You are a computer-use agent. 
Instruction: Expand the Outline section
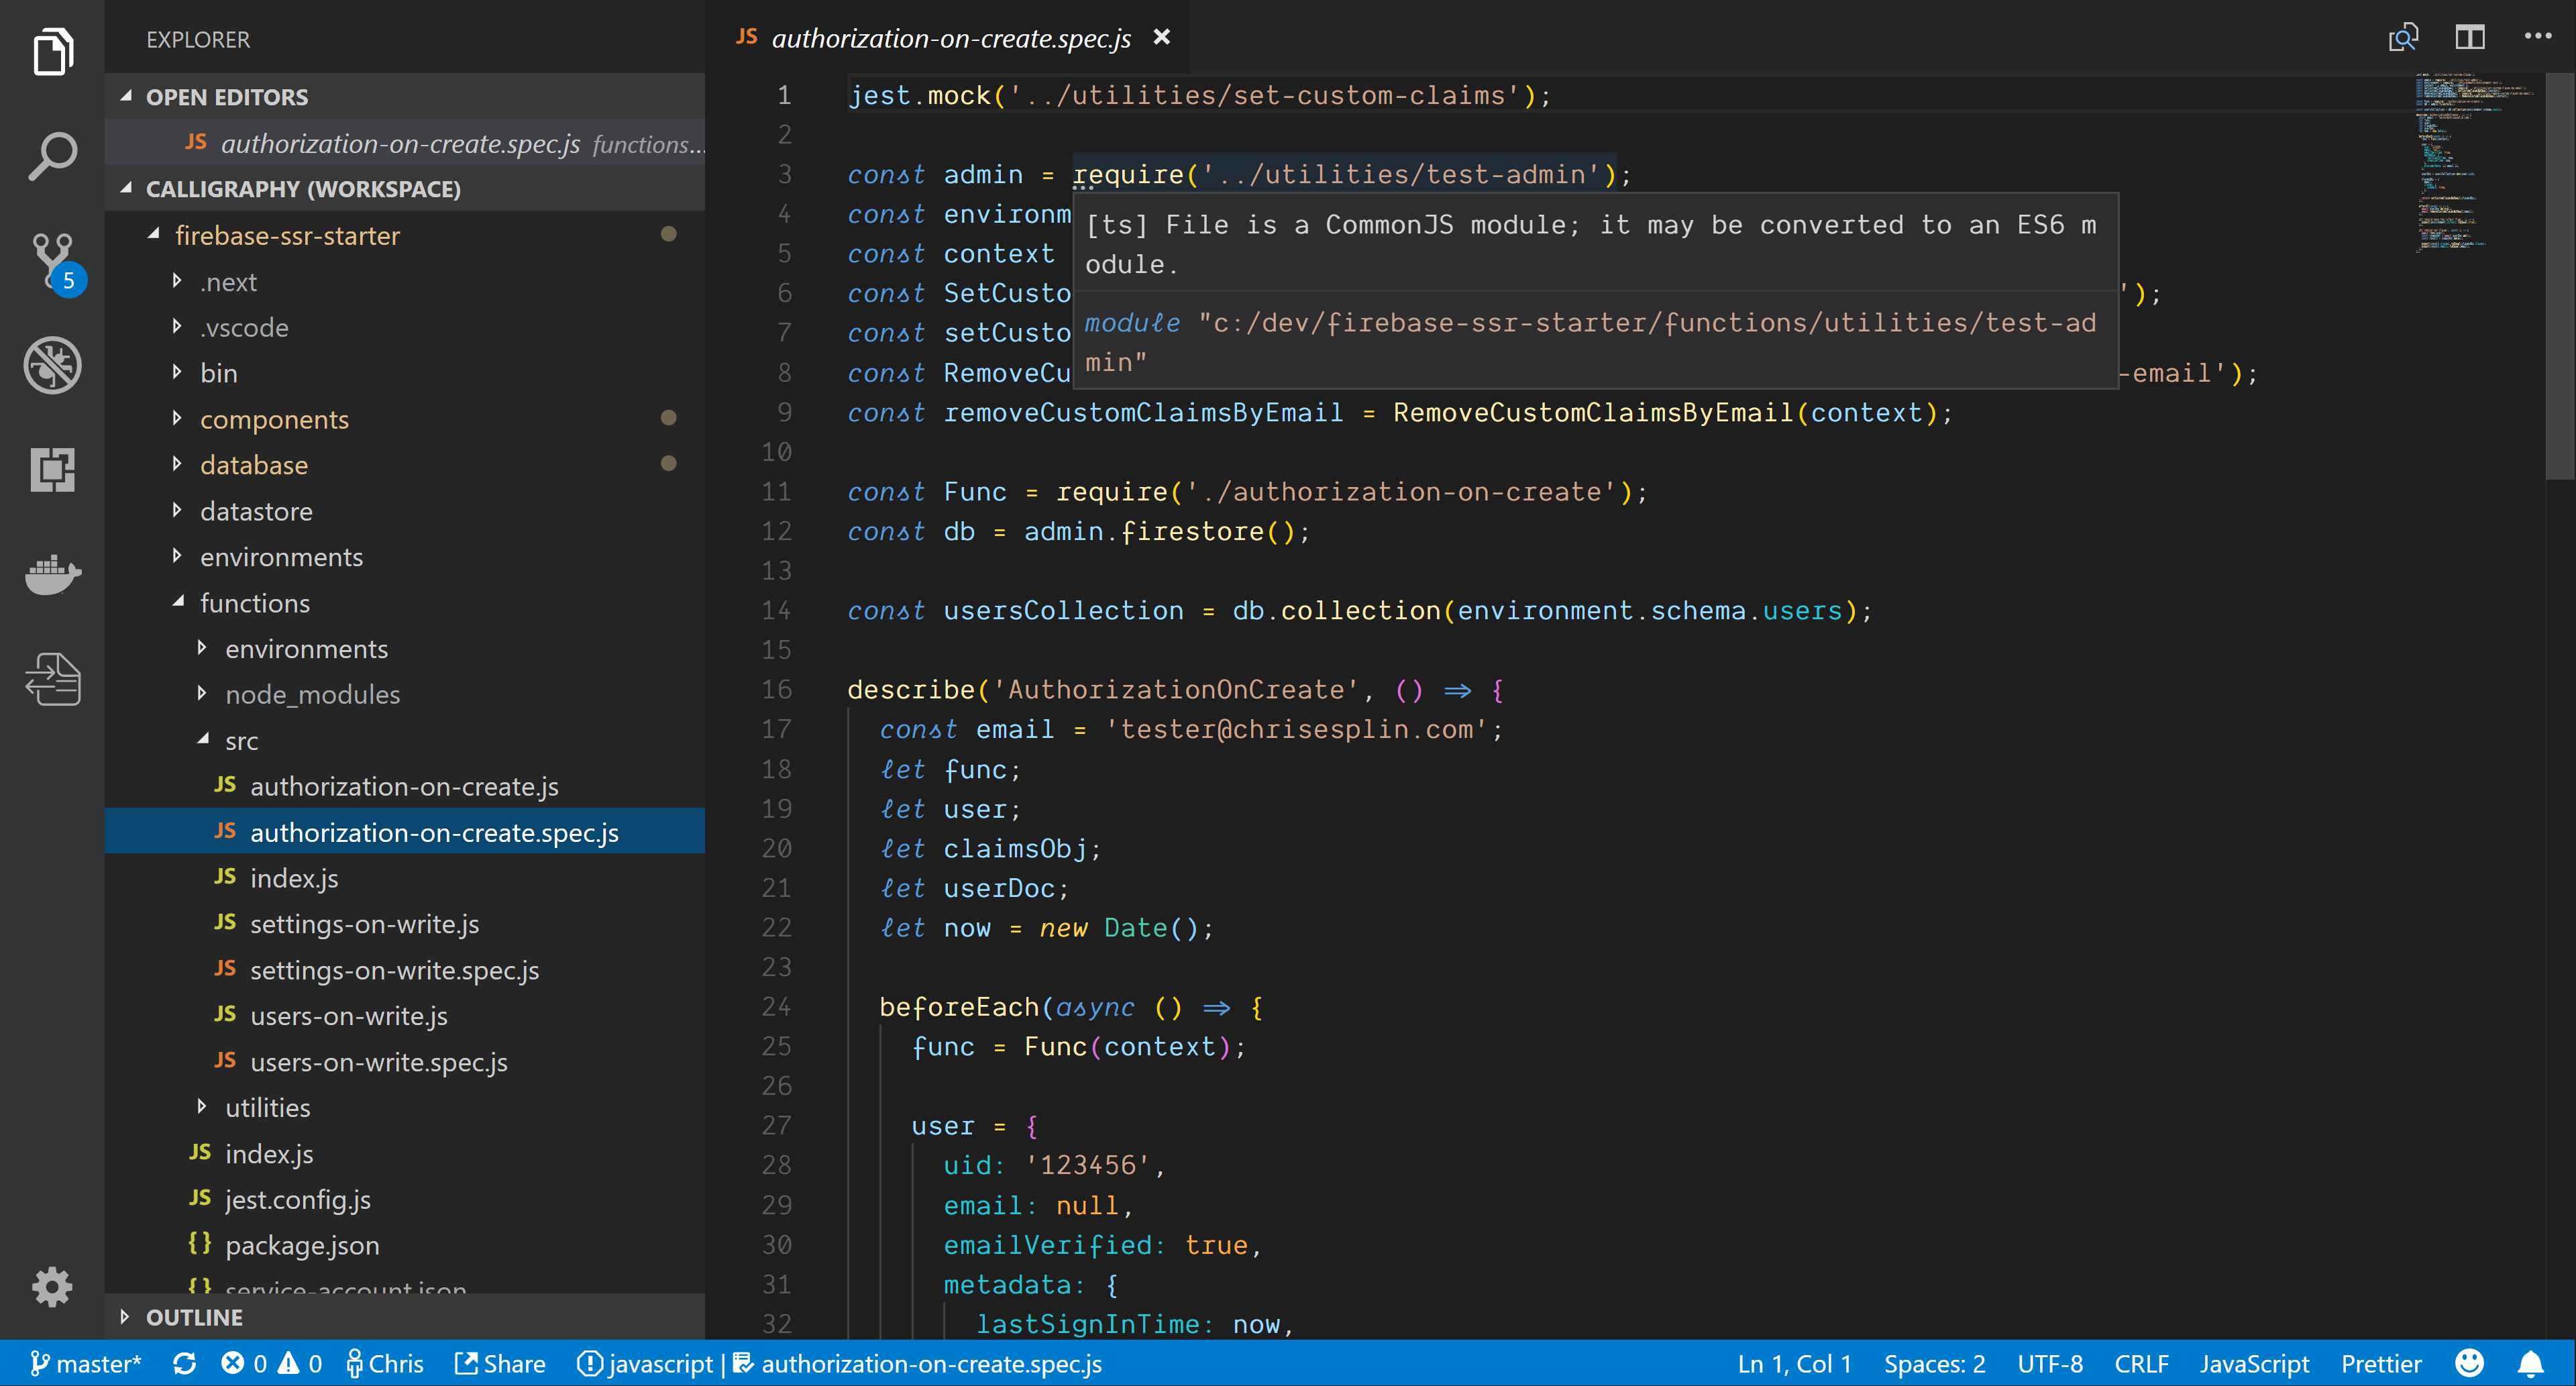(404, 1317)
